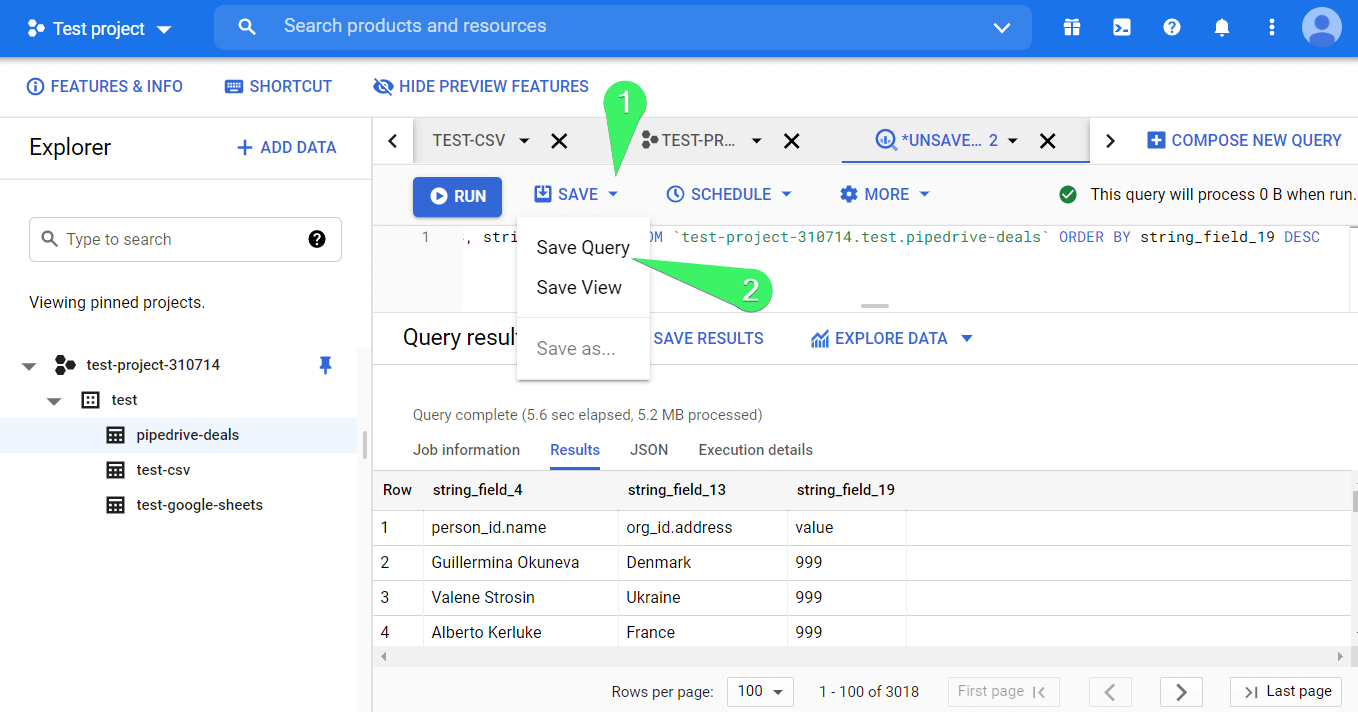
Task: Expand the Test project selector dropdown
Action: tap(164, 30)
